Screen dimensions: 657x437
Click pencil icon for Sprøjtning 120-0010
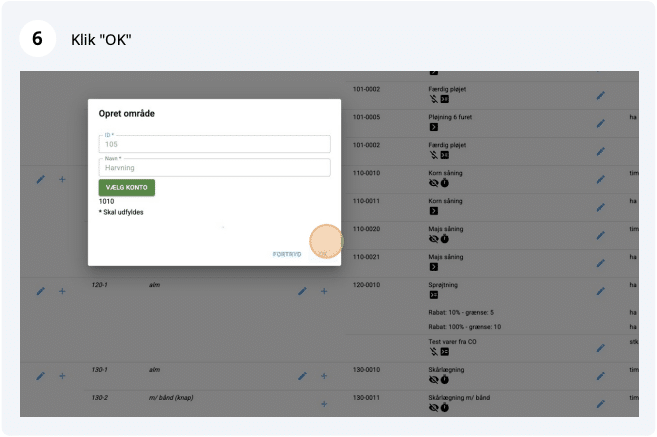point(601,291)
